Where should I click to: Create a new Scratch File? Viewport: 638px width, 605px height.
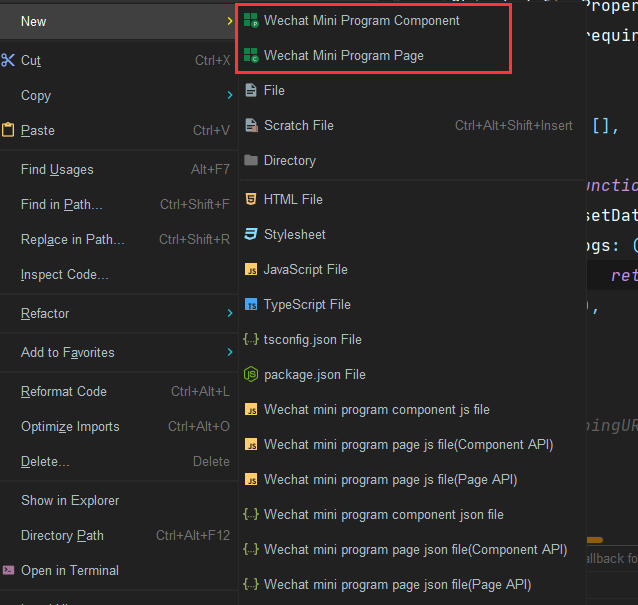[x=412, y=125]
